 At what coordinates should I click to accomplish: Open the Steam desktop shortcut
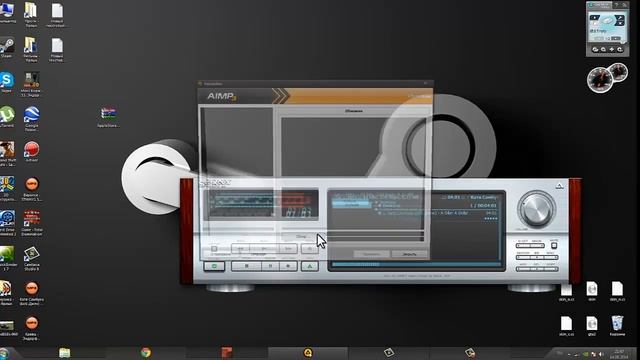pos(7,47)
